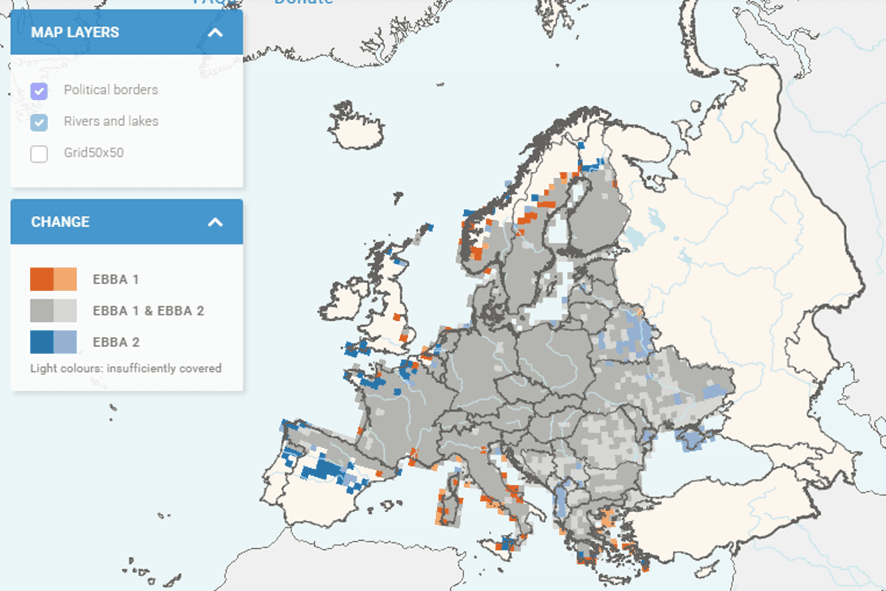The width and height of the screenshot is (886, 591).
Task: Click the light orange EBBA 1 swatch
Action: 64,279
